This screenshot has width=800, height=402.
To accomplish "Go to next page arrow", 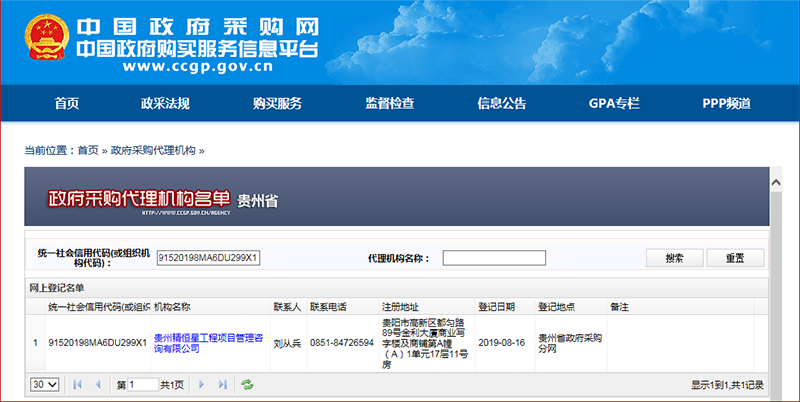I will coord(202,385).
